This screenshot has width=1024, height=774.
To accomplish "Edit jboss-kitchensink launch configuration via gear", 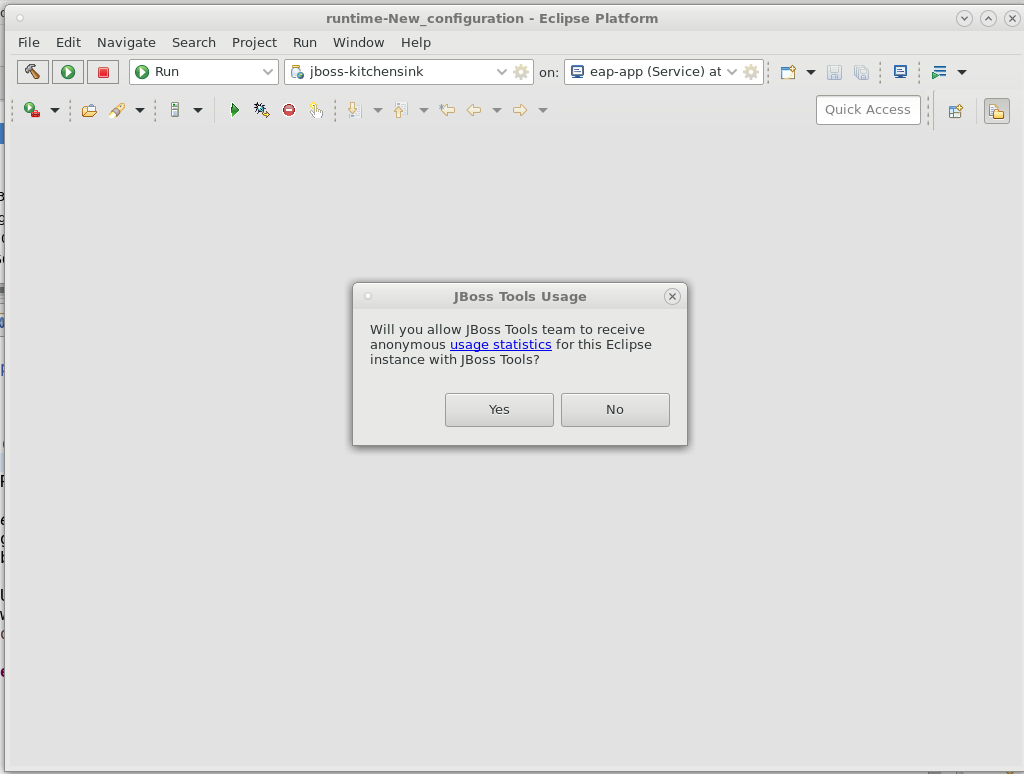I will pos(520,72).
